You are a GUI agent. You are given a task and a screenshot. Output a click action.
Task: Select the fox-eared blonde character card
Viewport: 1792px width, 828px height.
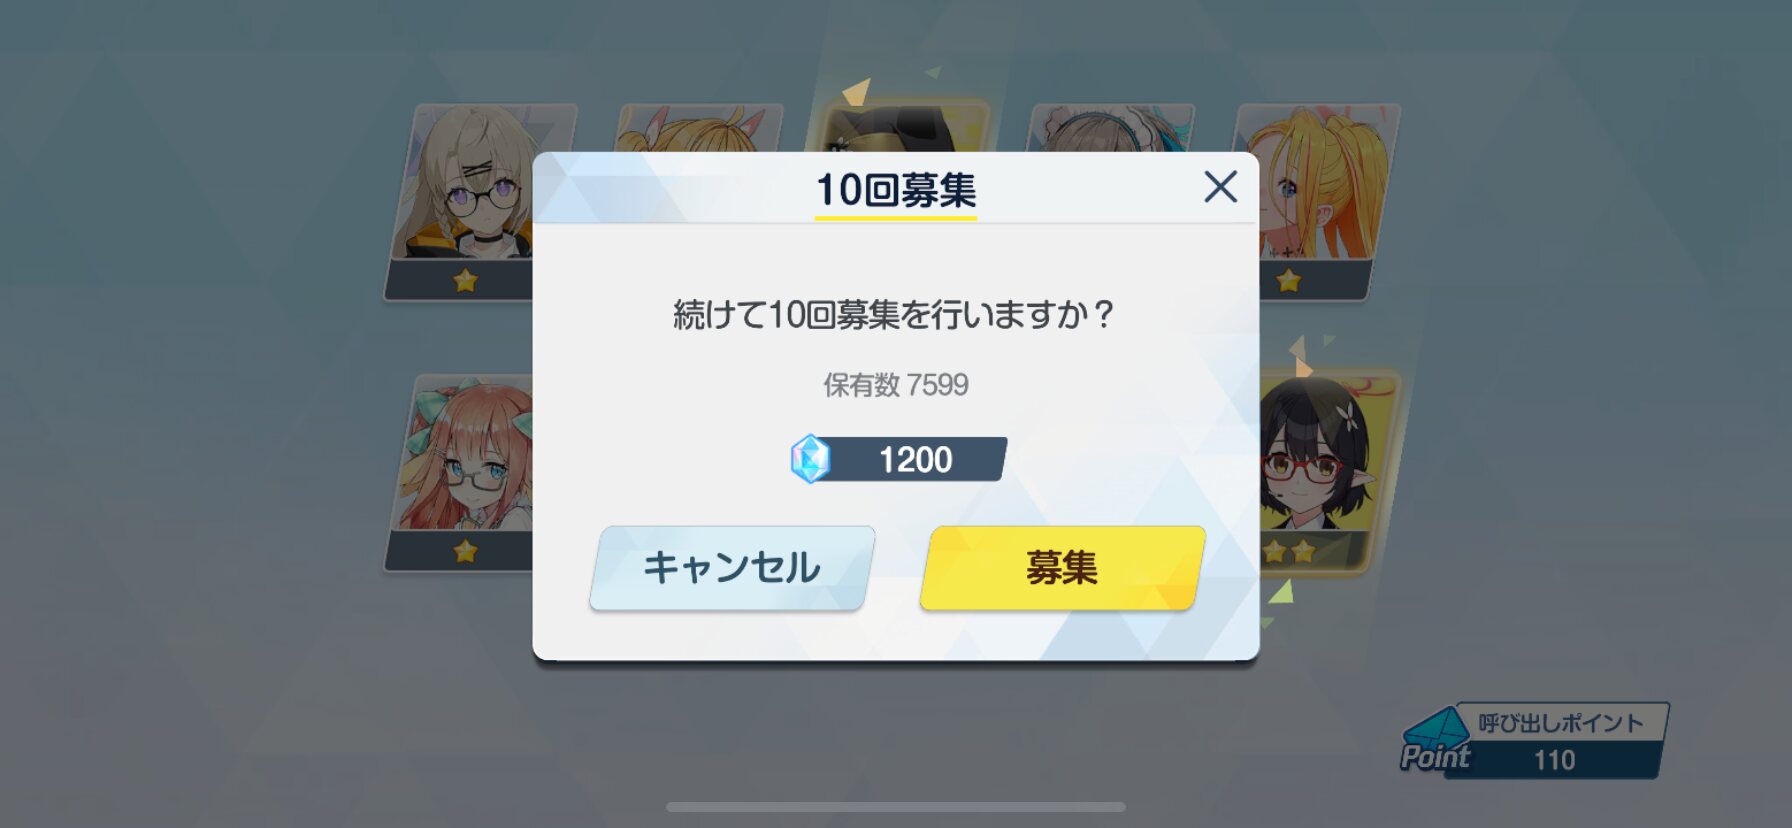(x=698, y=128)
